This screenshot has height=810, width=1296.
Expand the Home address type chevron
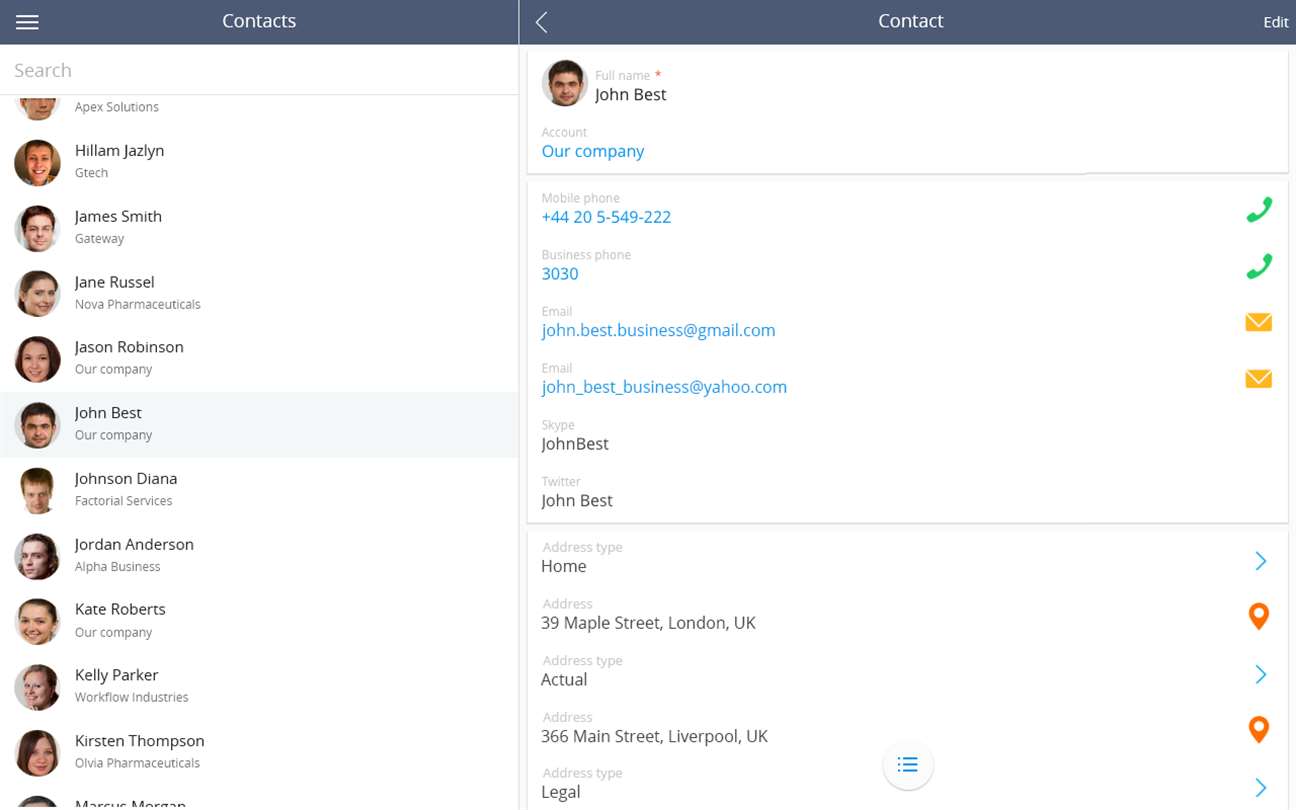pos(1260,561)
